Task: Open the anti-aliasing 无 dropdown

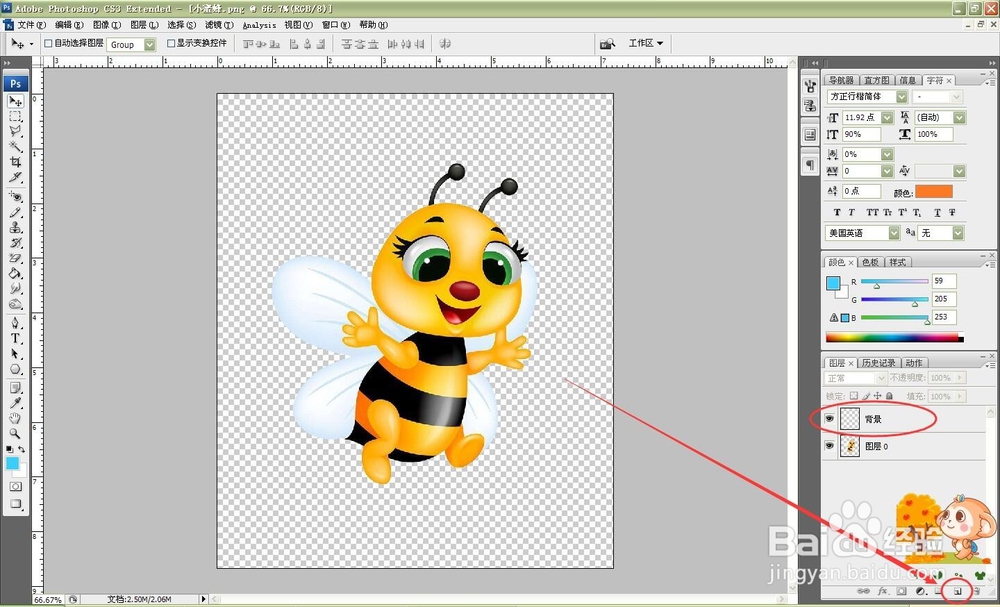Action: click(959, 233)
